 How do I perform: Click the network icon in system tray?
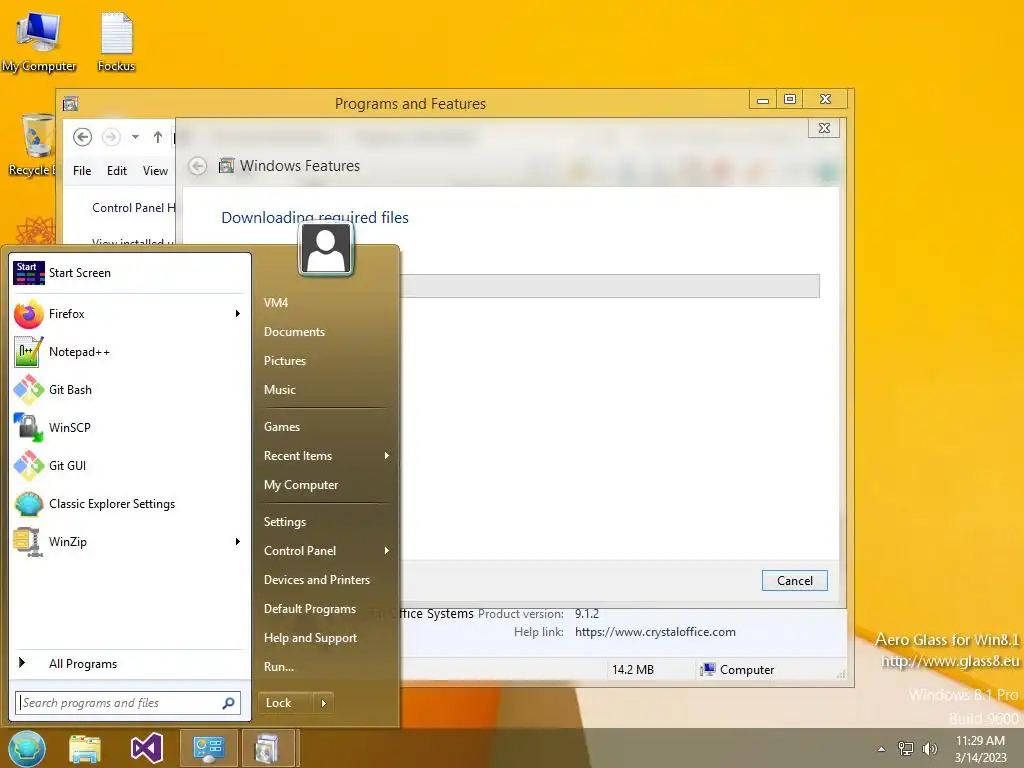click(x=906, y=748)
